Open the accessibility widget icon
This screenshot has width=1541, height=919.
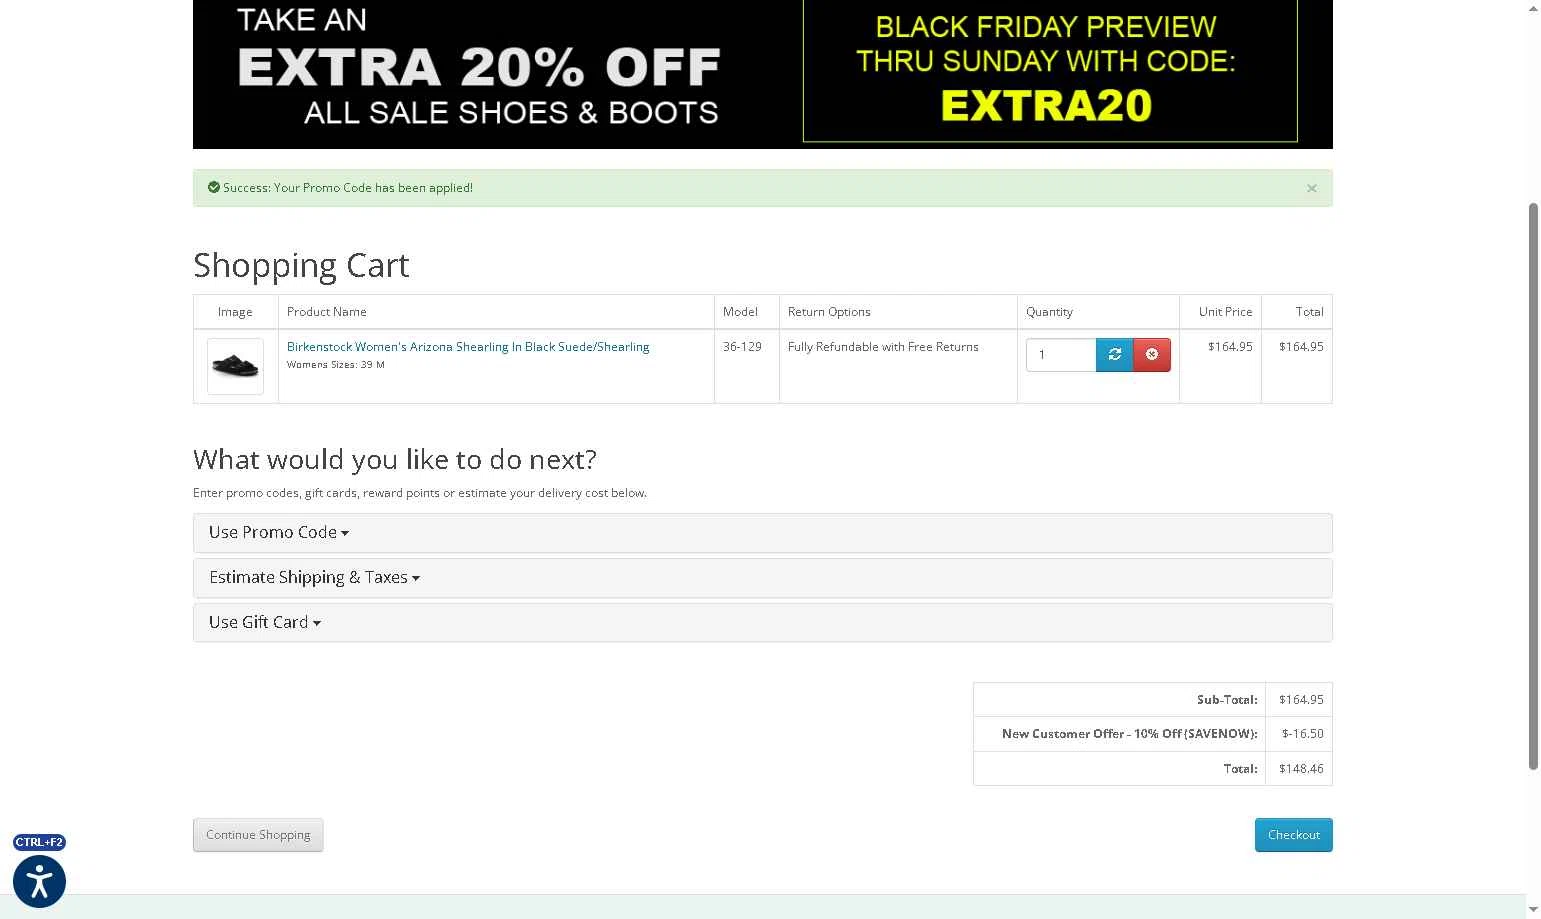tap(39, 881)
